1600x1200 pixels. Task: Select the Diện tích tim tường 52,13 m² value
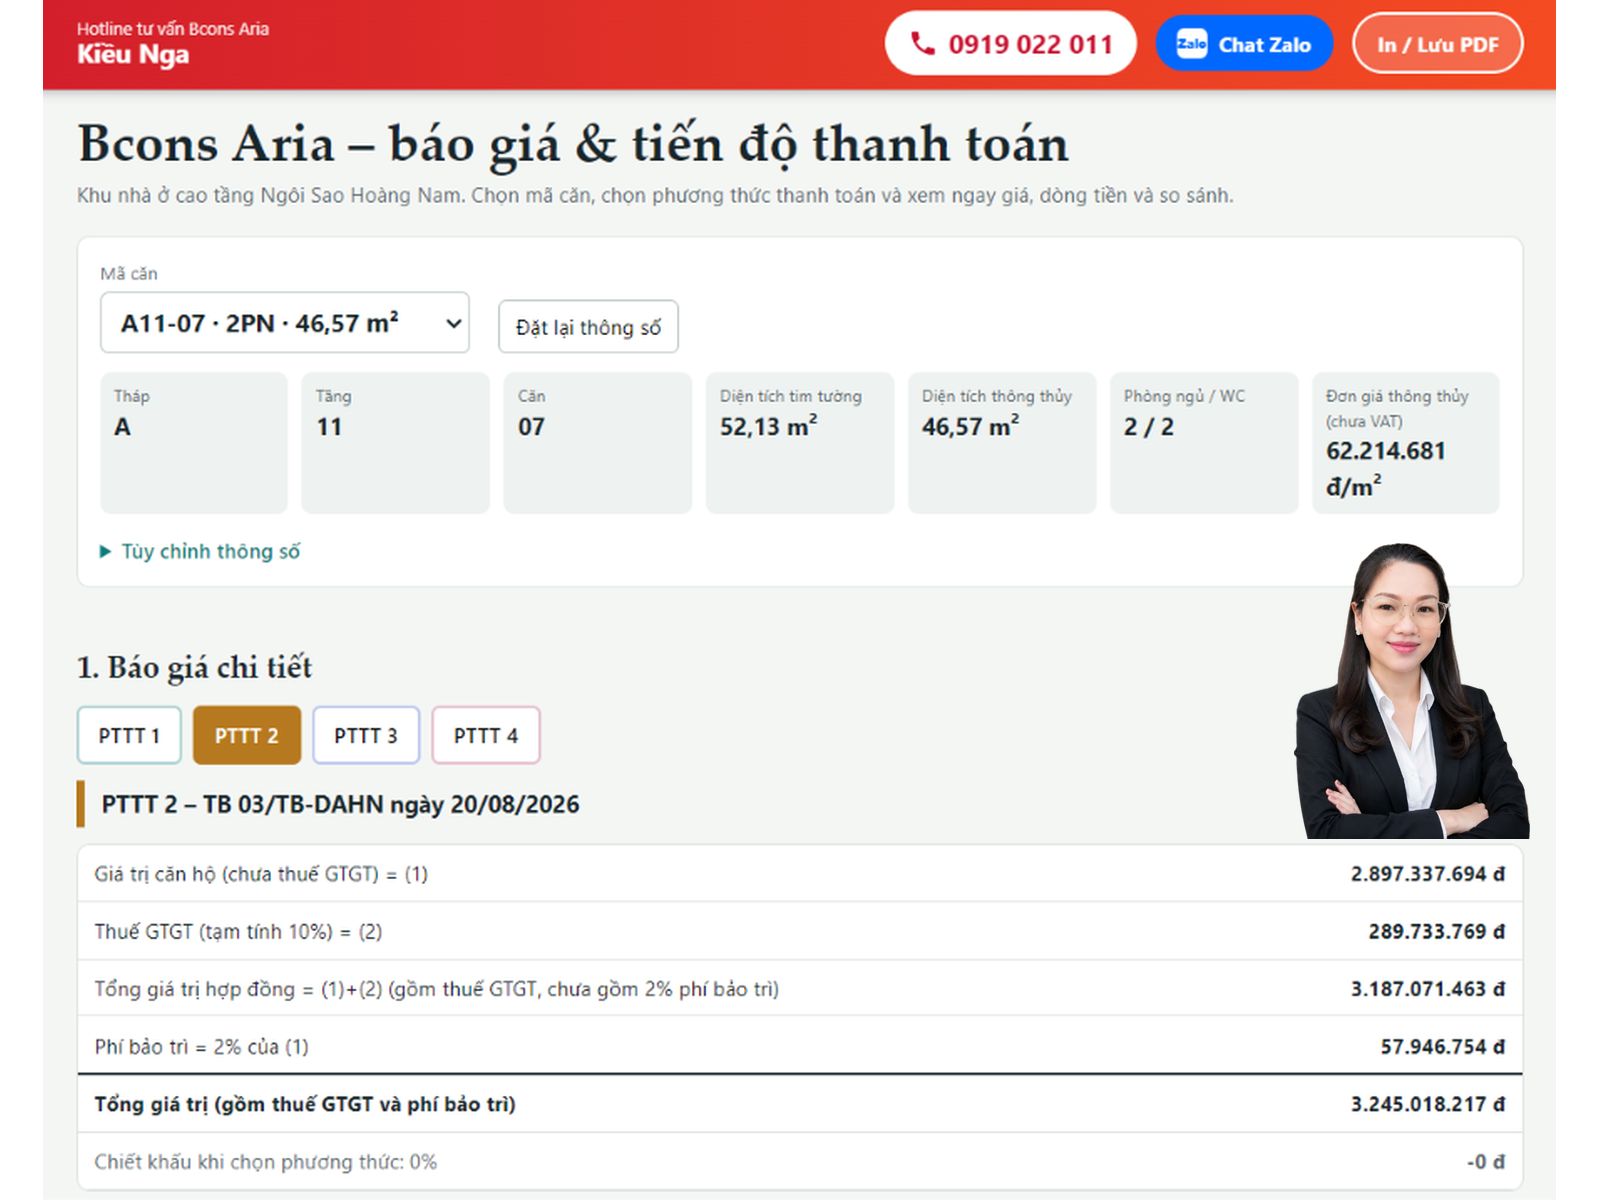click(x=769, y=427)
